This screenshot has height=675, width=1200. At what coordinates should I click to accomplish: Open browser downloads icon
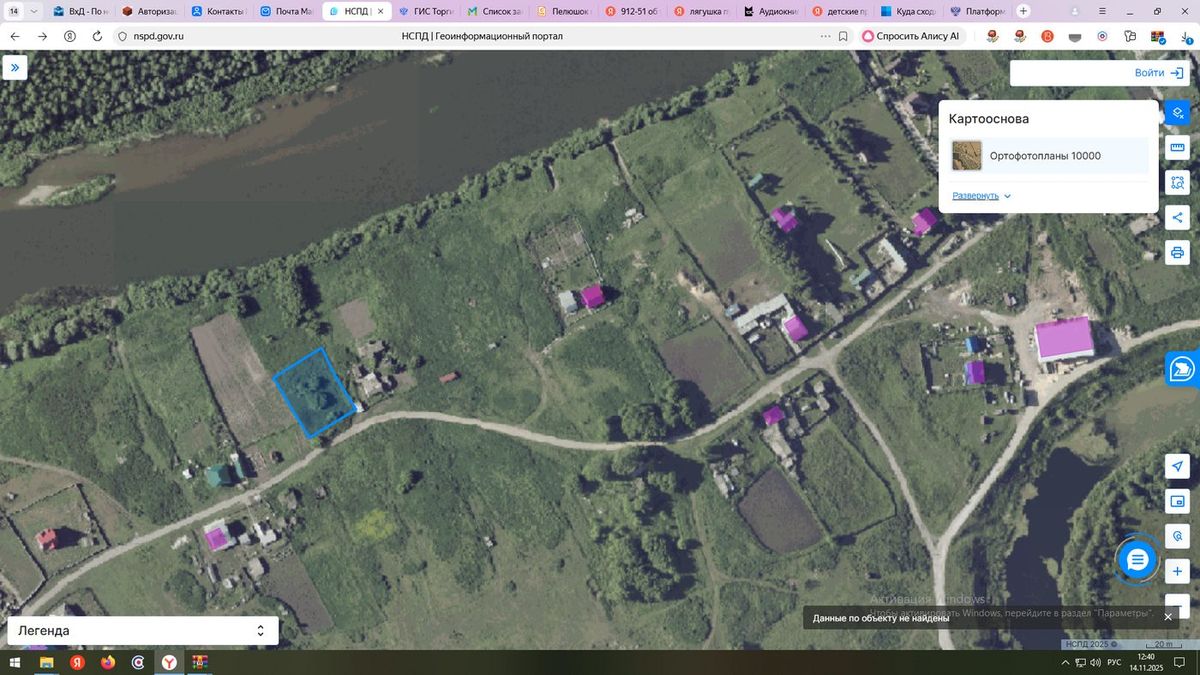click(x=1185, y=35)
